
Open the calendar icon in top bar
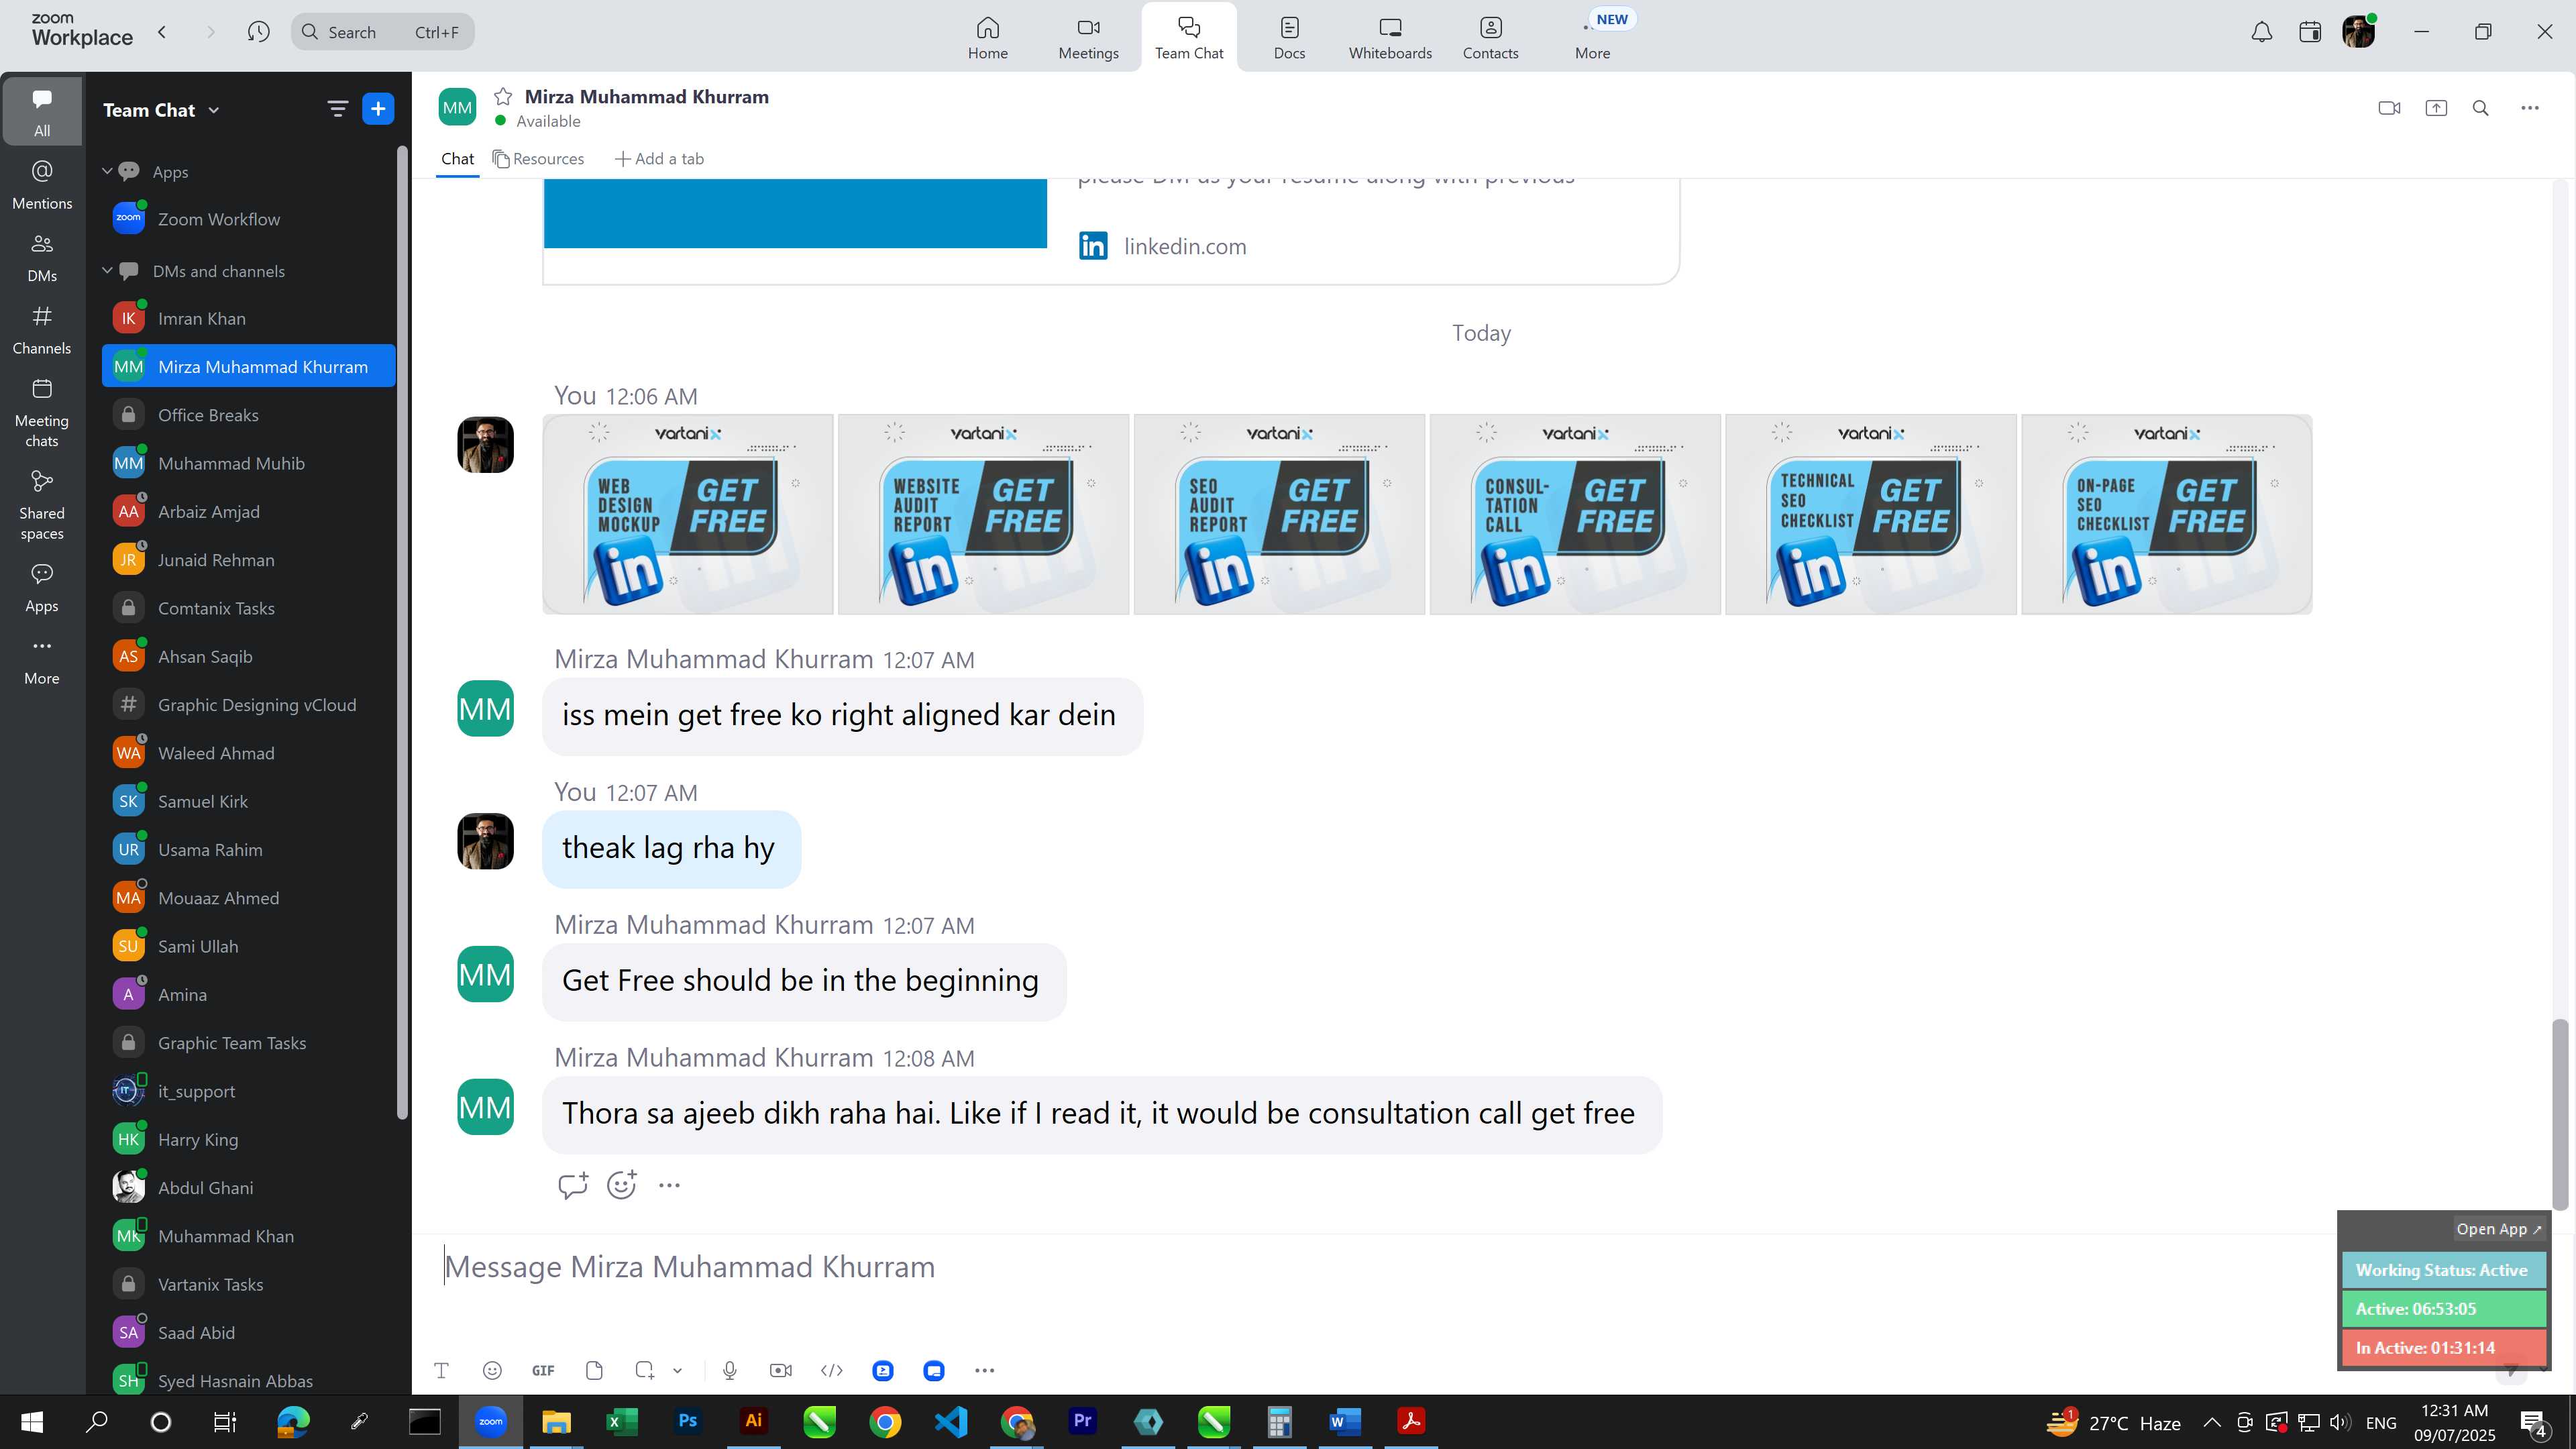pyautogui.click(x=2310, y=32)
